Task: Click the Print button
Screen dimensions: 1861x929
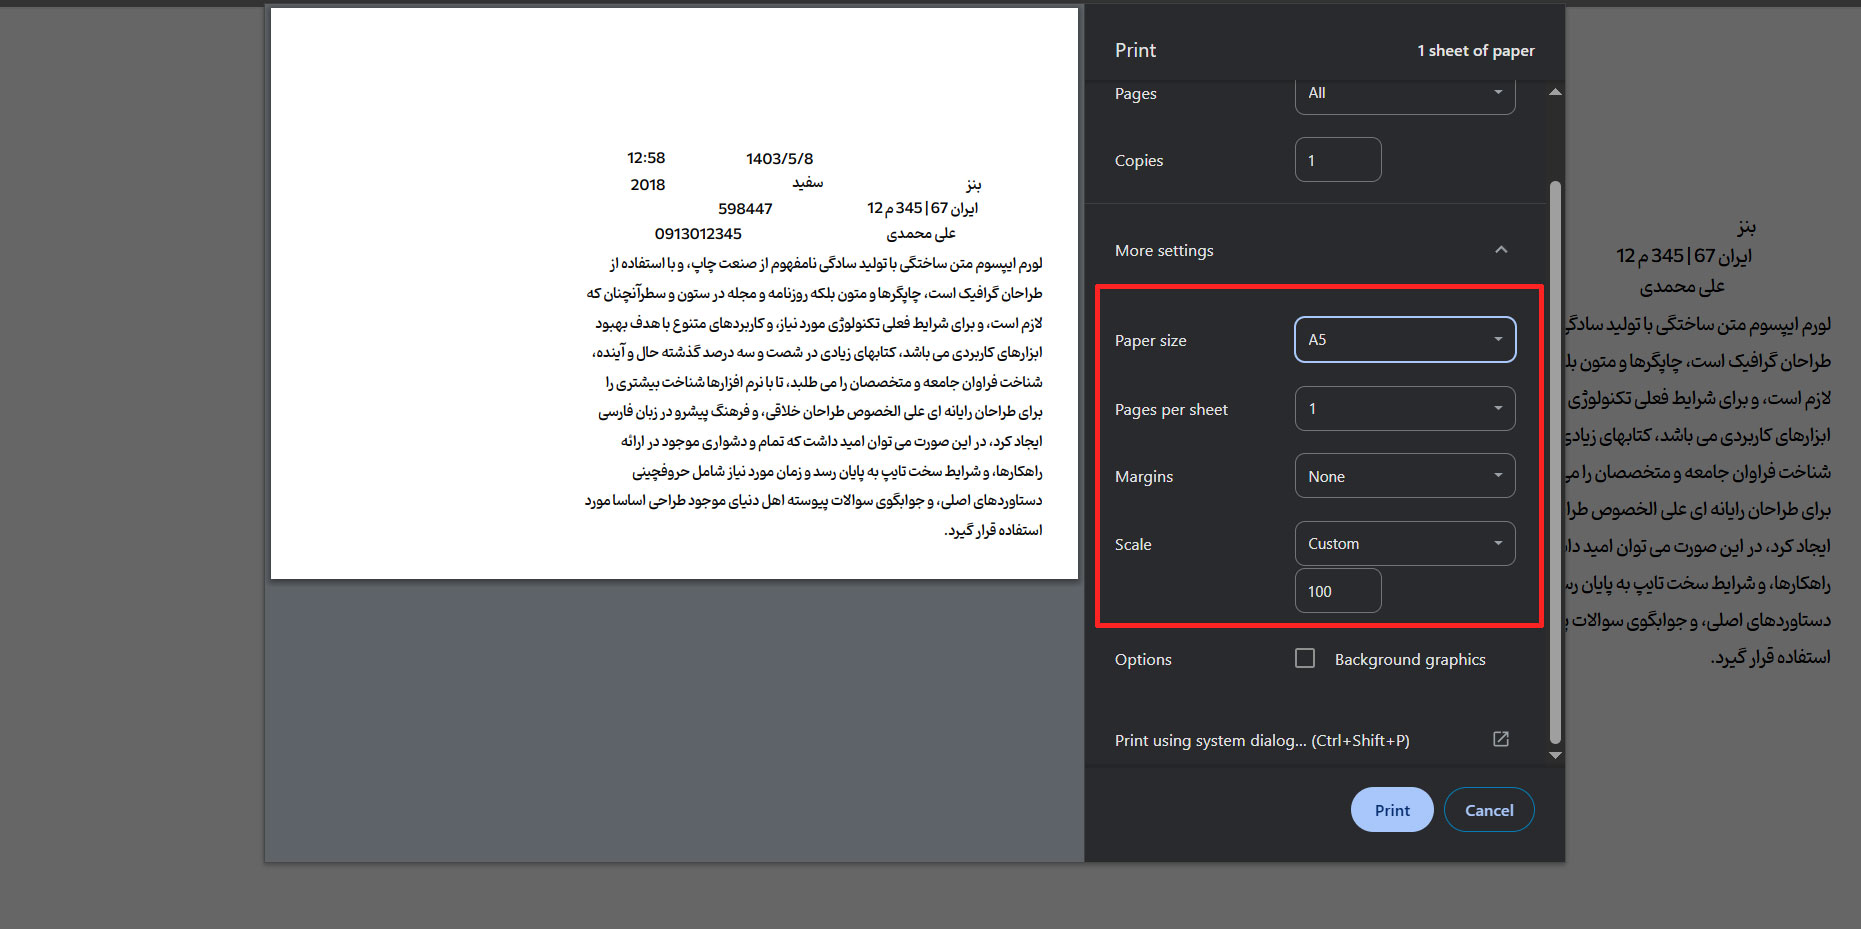Action: 1391,809
